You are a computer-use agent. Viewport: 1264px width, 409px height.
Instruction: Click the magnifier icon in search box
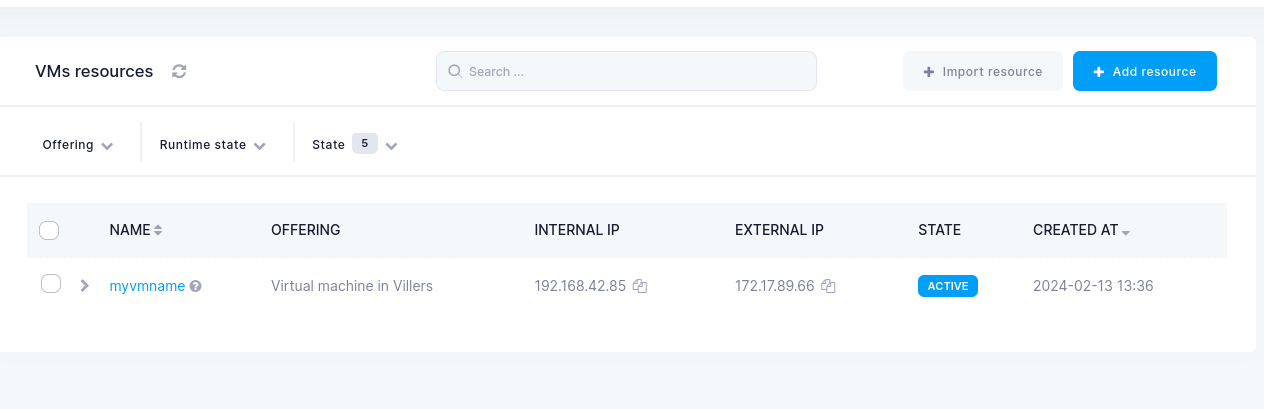point(455,71)
